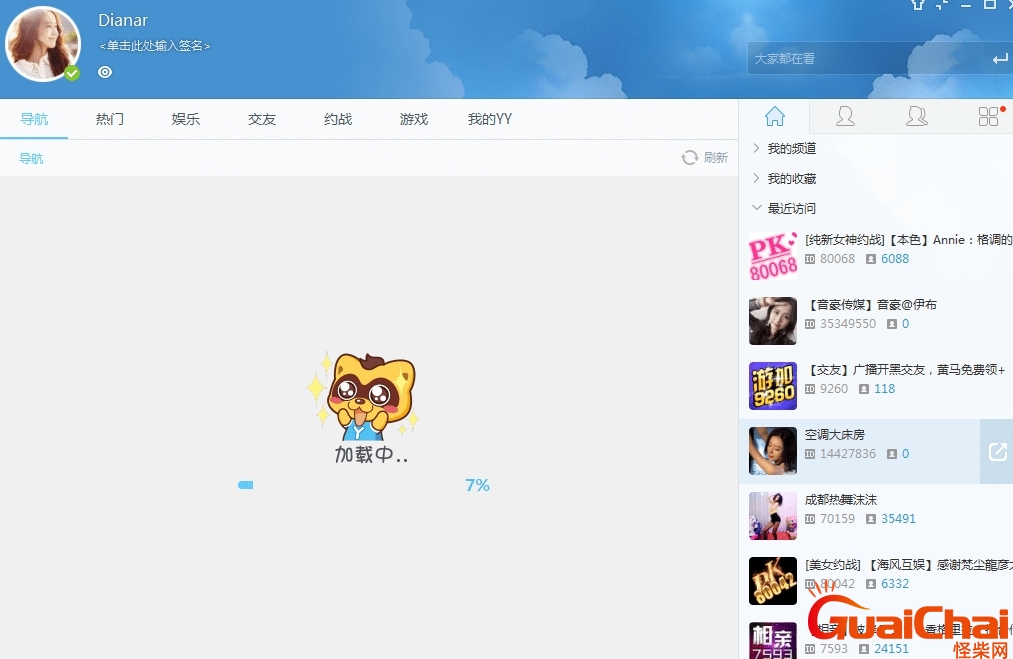Expand the 我的频道 section
The height and width of the screenshot is (659, 1013).
pos(784,149)
